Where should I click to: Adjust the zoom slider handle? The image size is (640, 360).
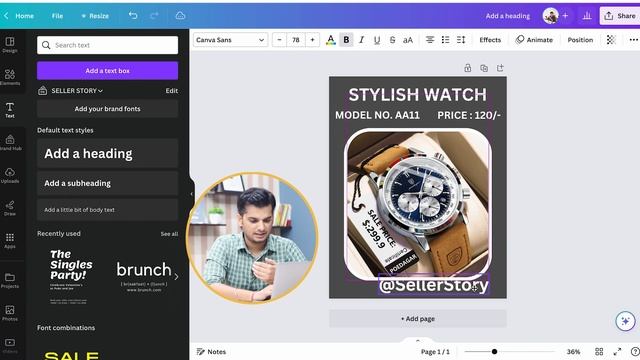click(494, 351)
